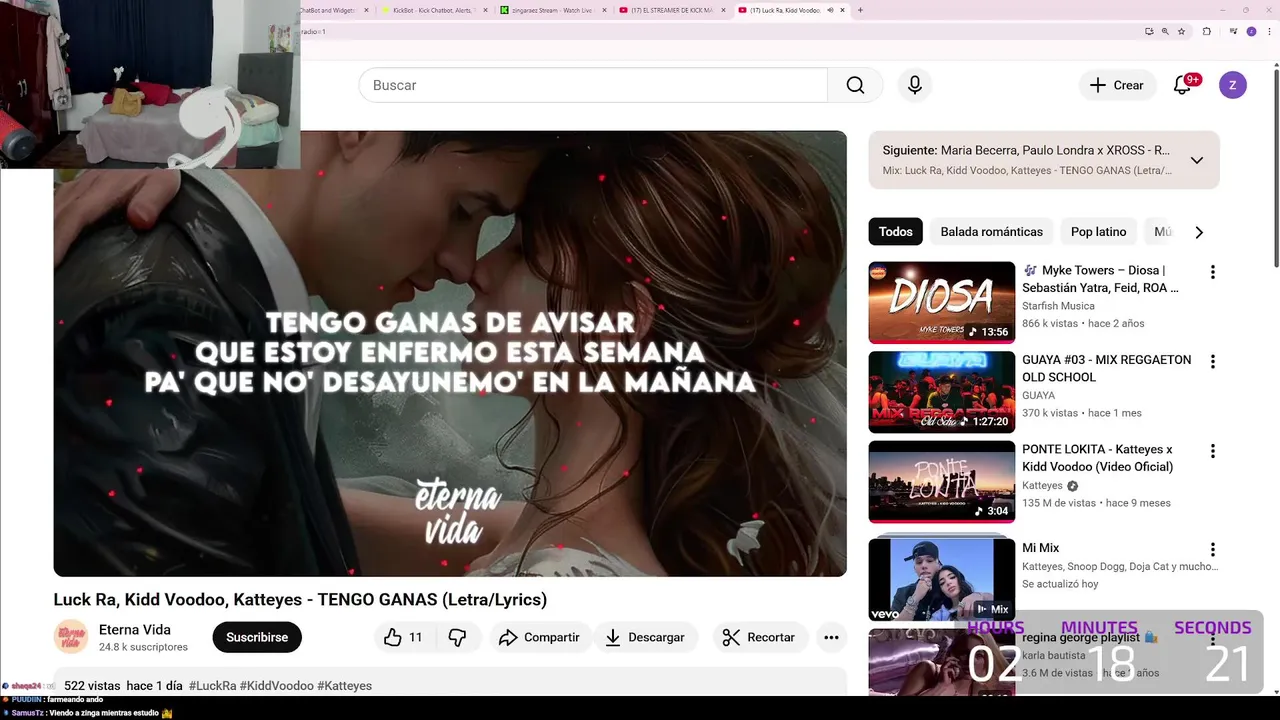Like the video with thumbs up
Viewport: 1280px width, 720px height.
pos(403,637)
